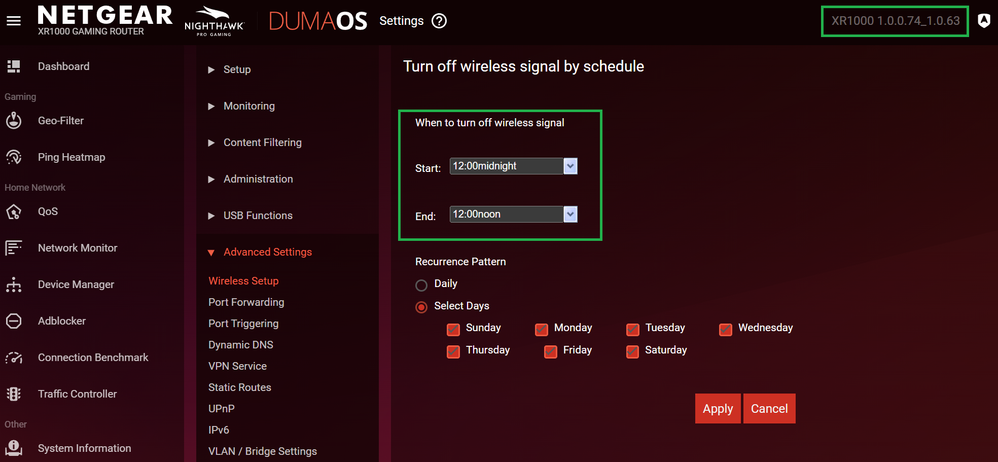Open the End time dropdown
This screenshot has height=462, width=998.
click(570, 214)
